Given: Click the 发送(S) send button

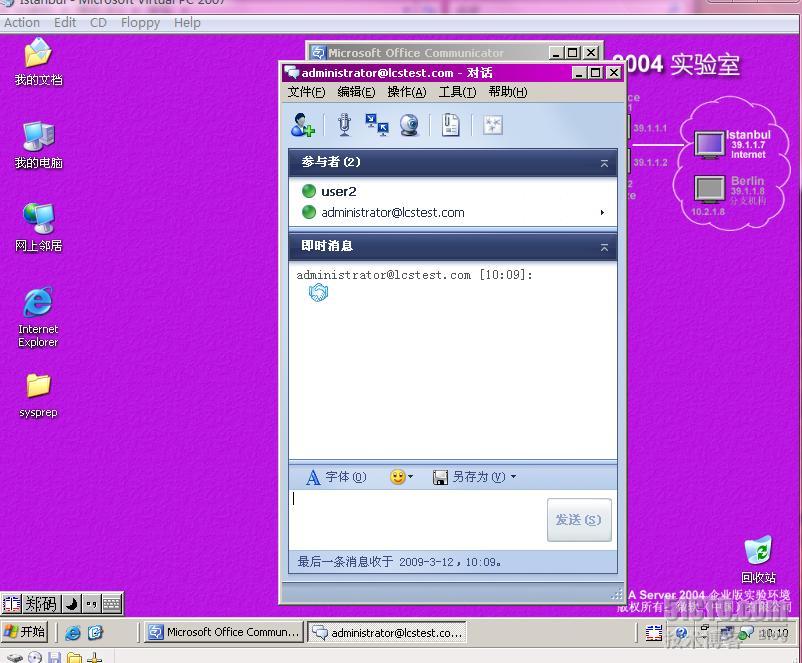Looking at the screenshot, I should tap(579, 520).
